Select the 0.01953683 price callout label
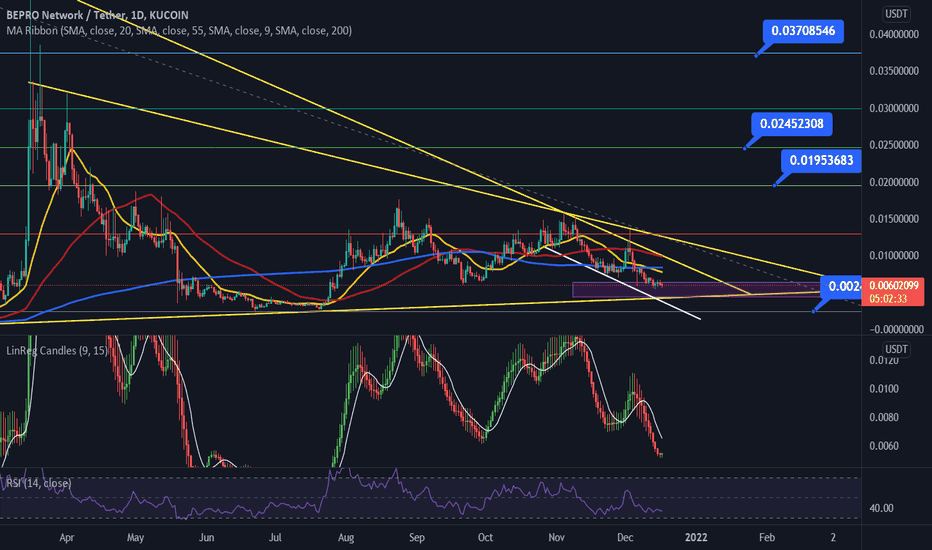Screen dimensions: 932x550 821,161
